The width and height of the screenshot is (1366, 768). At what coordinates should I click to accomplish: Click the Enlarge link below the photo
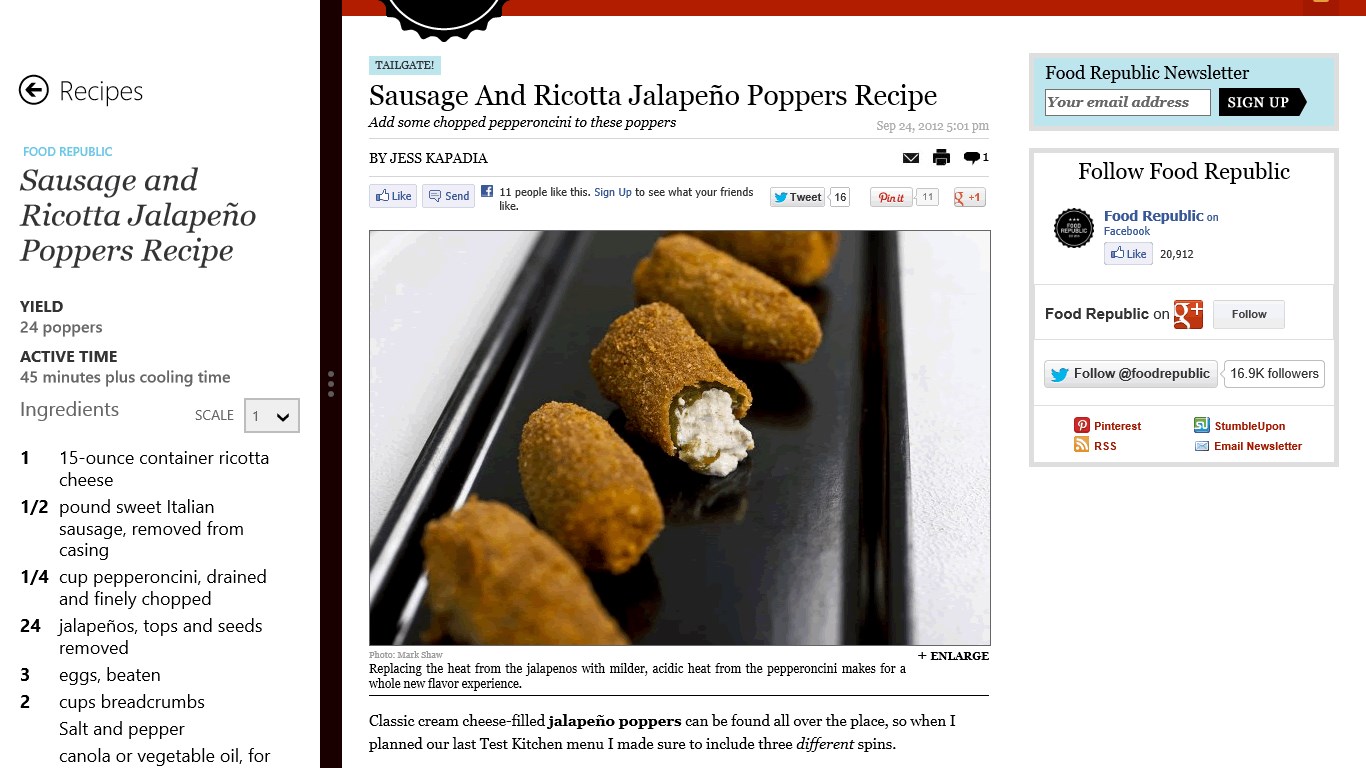[953, 656]
